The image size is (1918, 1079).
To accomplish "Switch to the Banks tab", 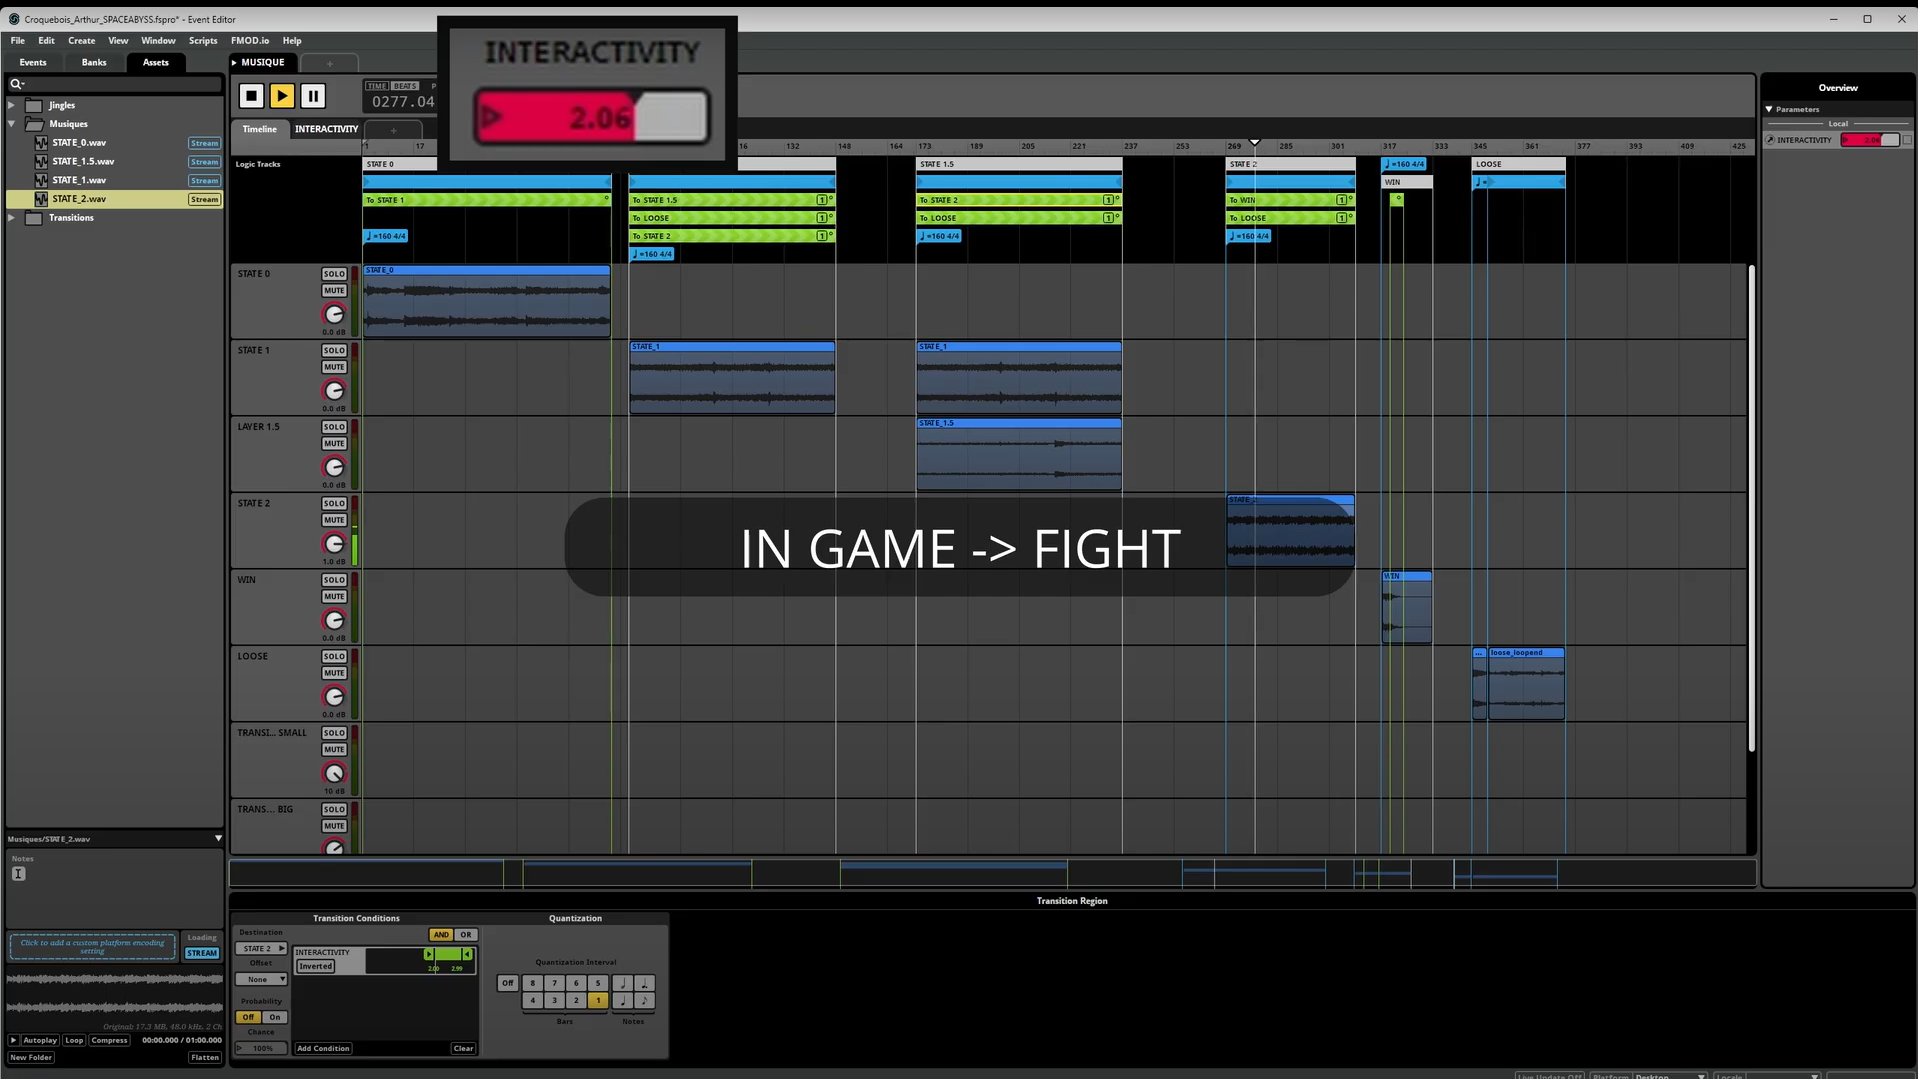I will click(94, 62).
